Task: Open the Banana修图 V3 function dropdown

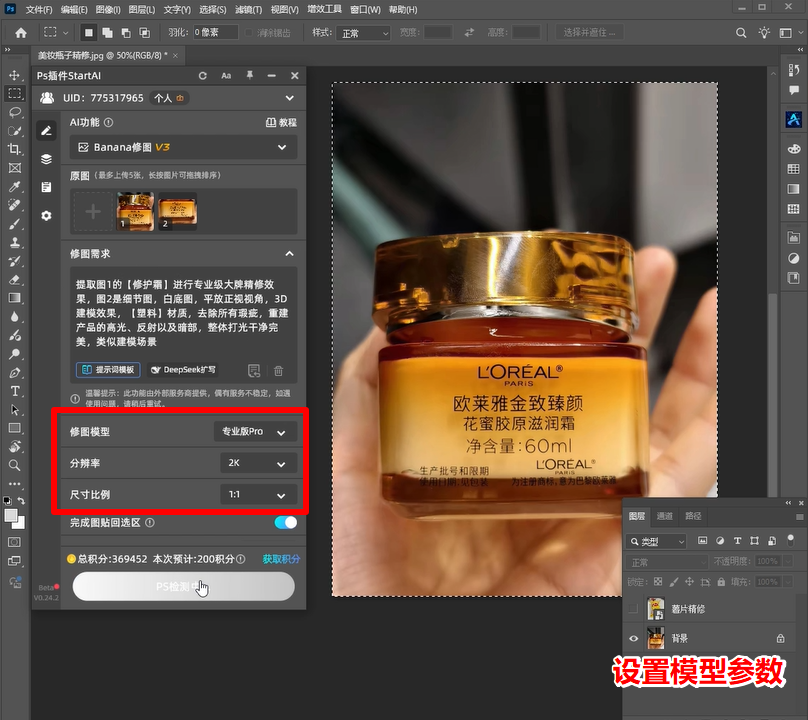Action: pyautogui.click(x=183, y=147)
